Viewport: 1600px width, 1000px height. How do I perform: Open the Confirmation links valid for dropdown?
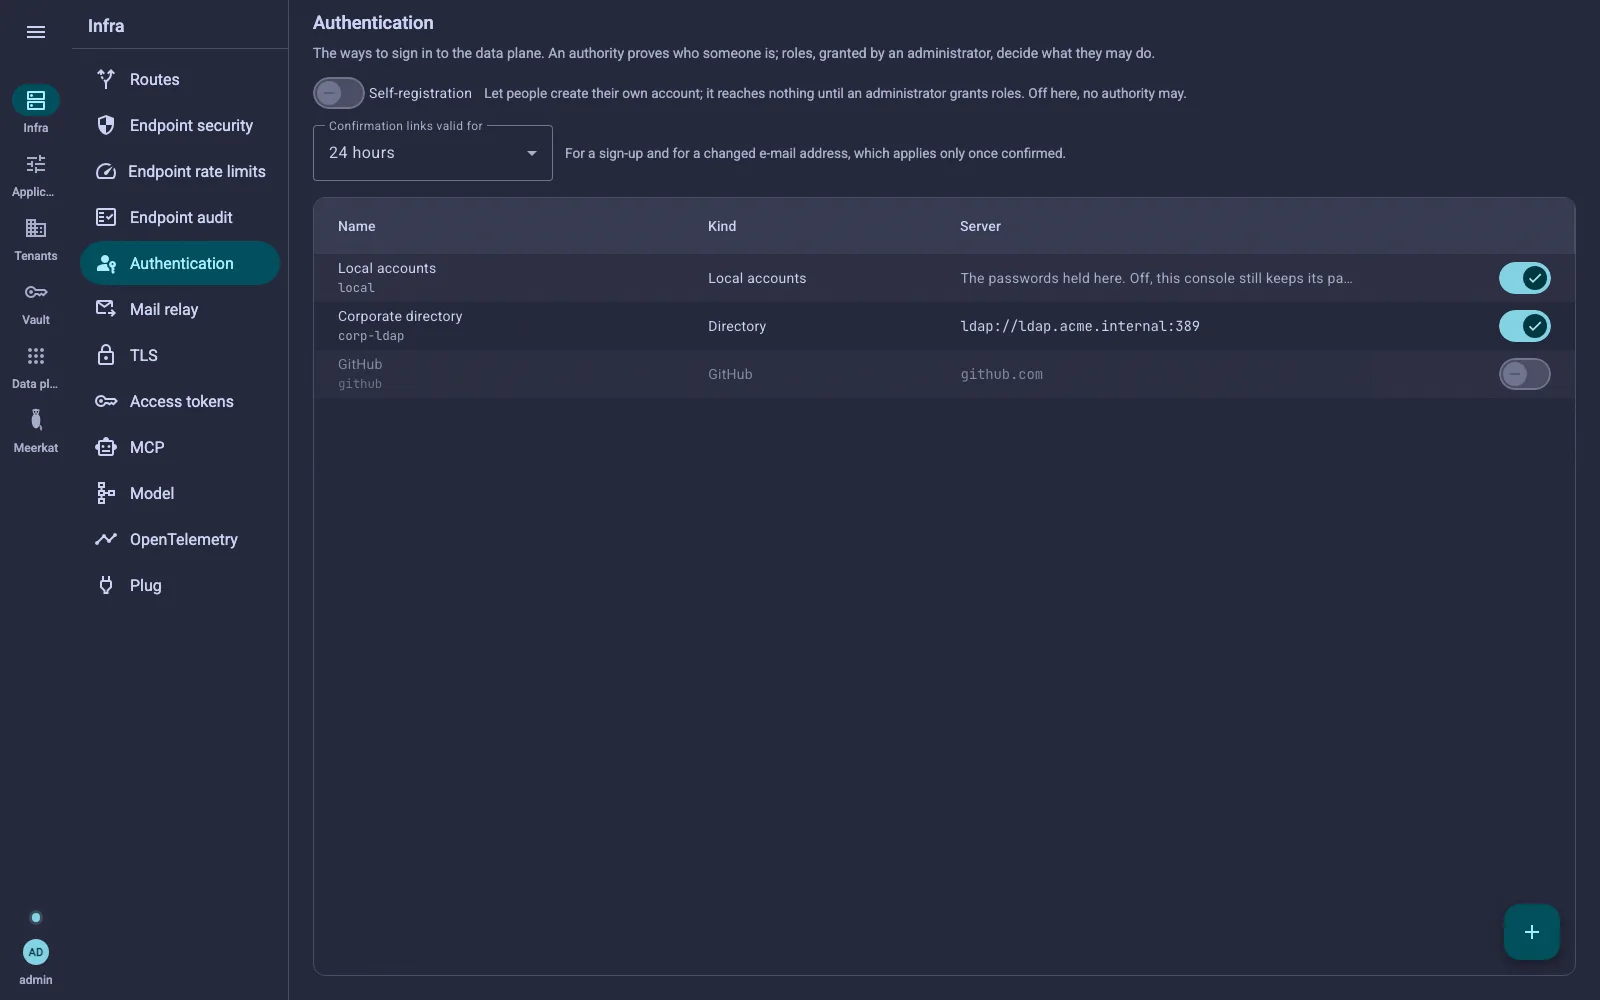433,153
